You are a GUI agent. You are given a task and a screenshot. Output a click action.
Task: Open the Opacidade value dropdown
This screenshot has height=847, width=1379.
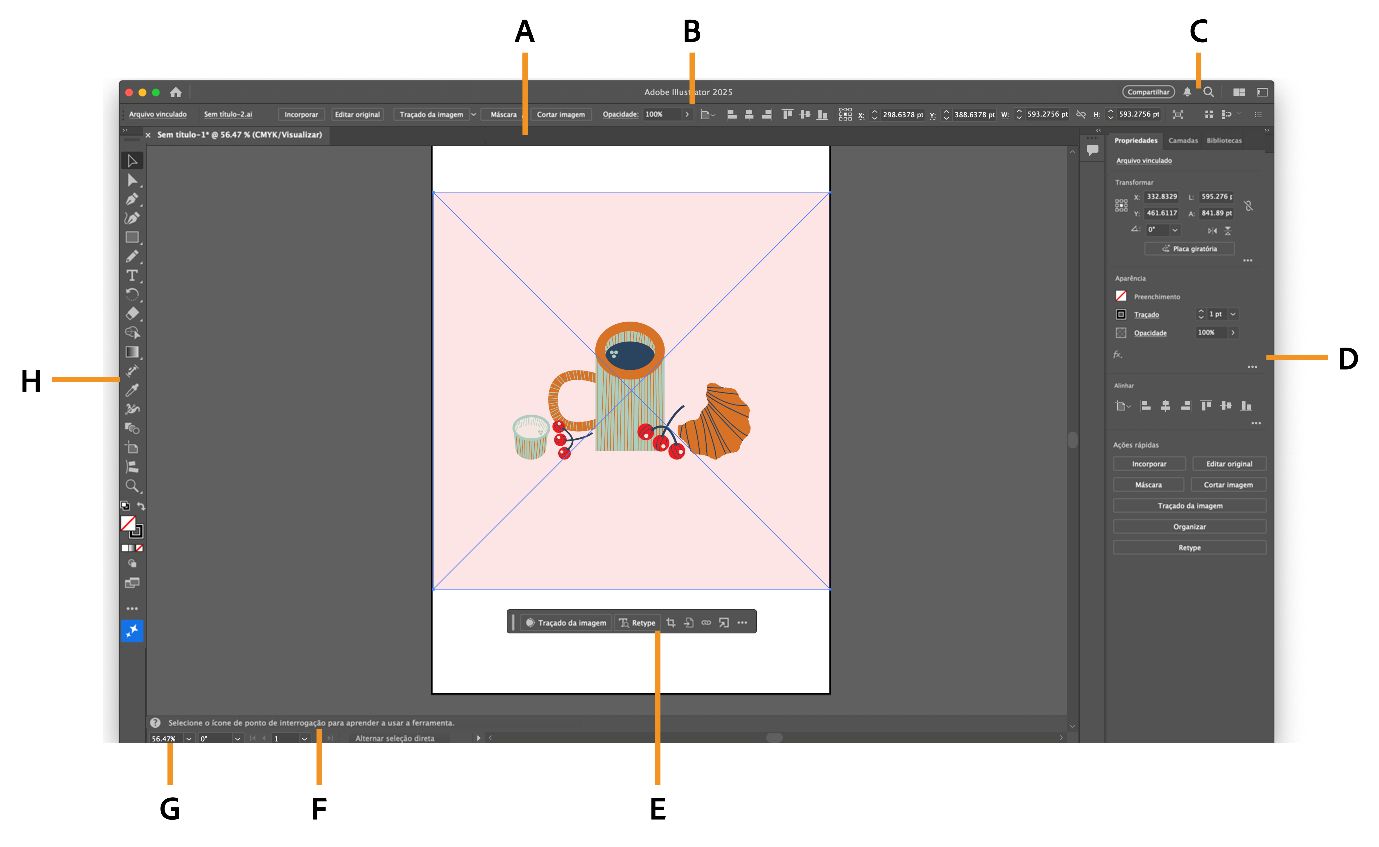pyautogui.click(x=686, y=114)
